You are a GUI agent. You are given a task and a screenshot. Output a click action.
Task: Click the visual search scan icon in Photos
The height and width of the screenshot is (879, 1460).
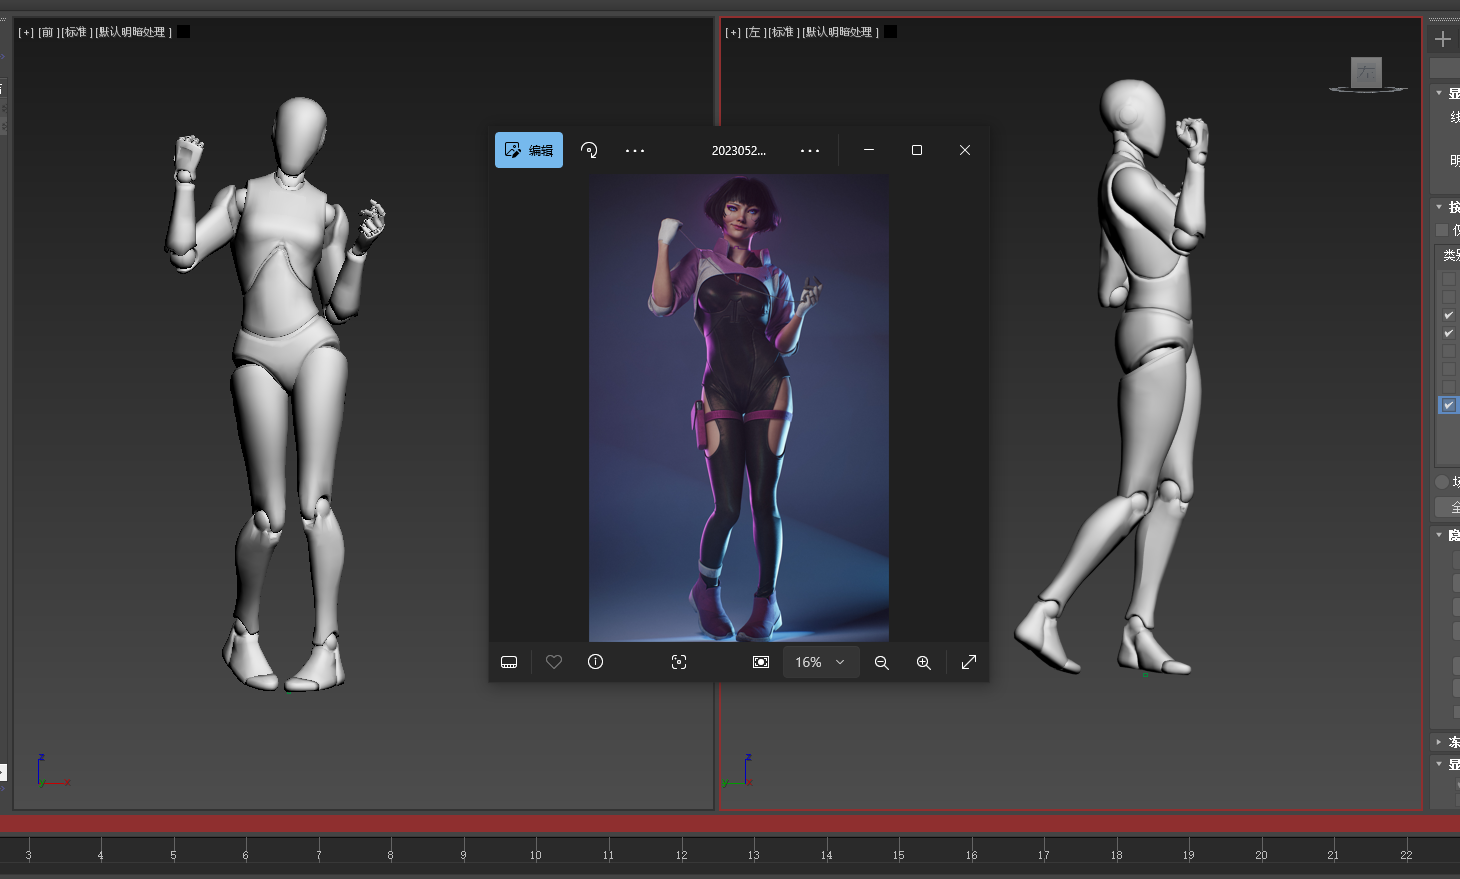(x=679, y=662)
